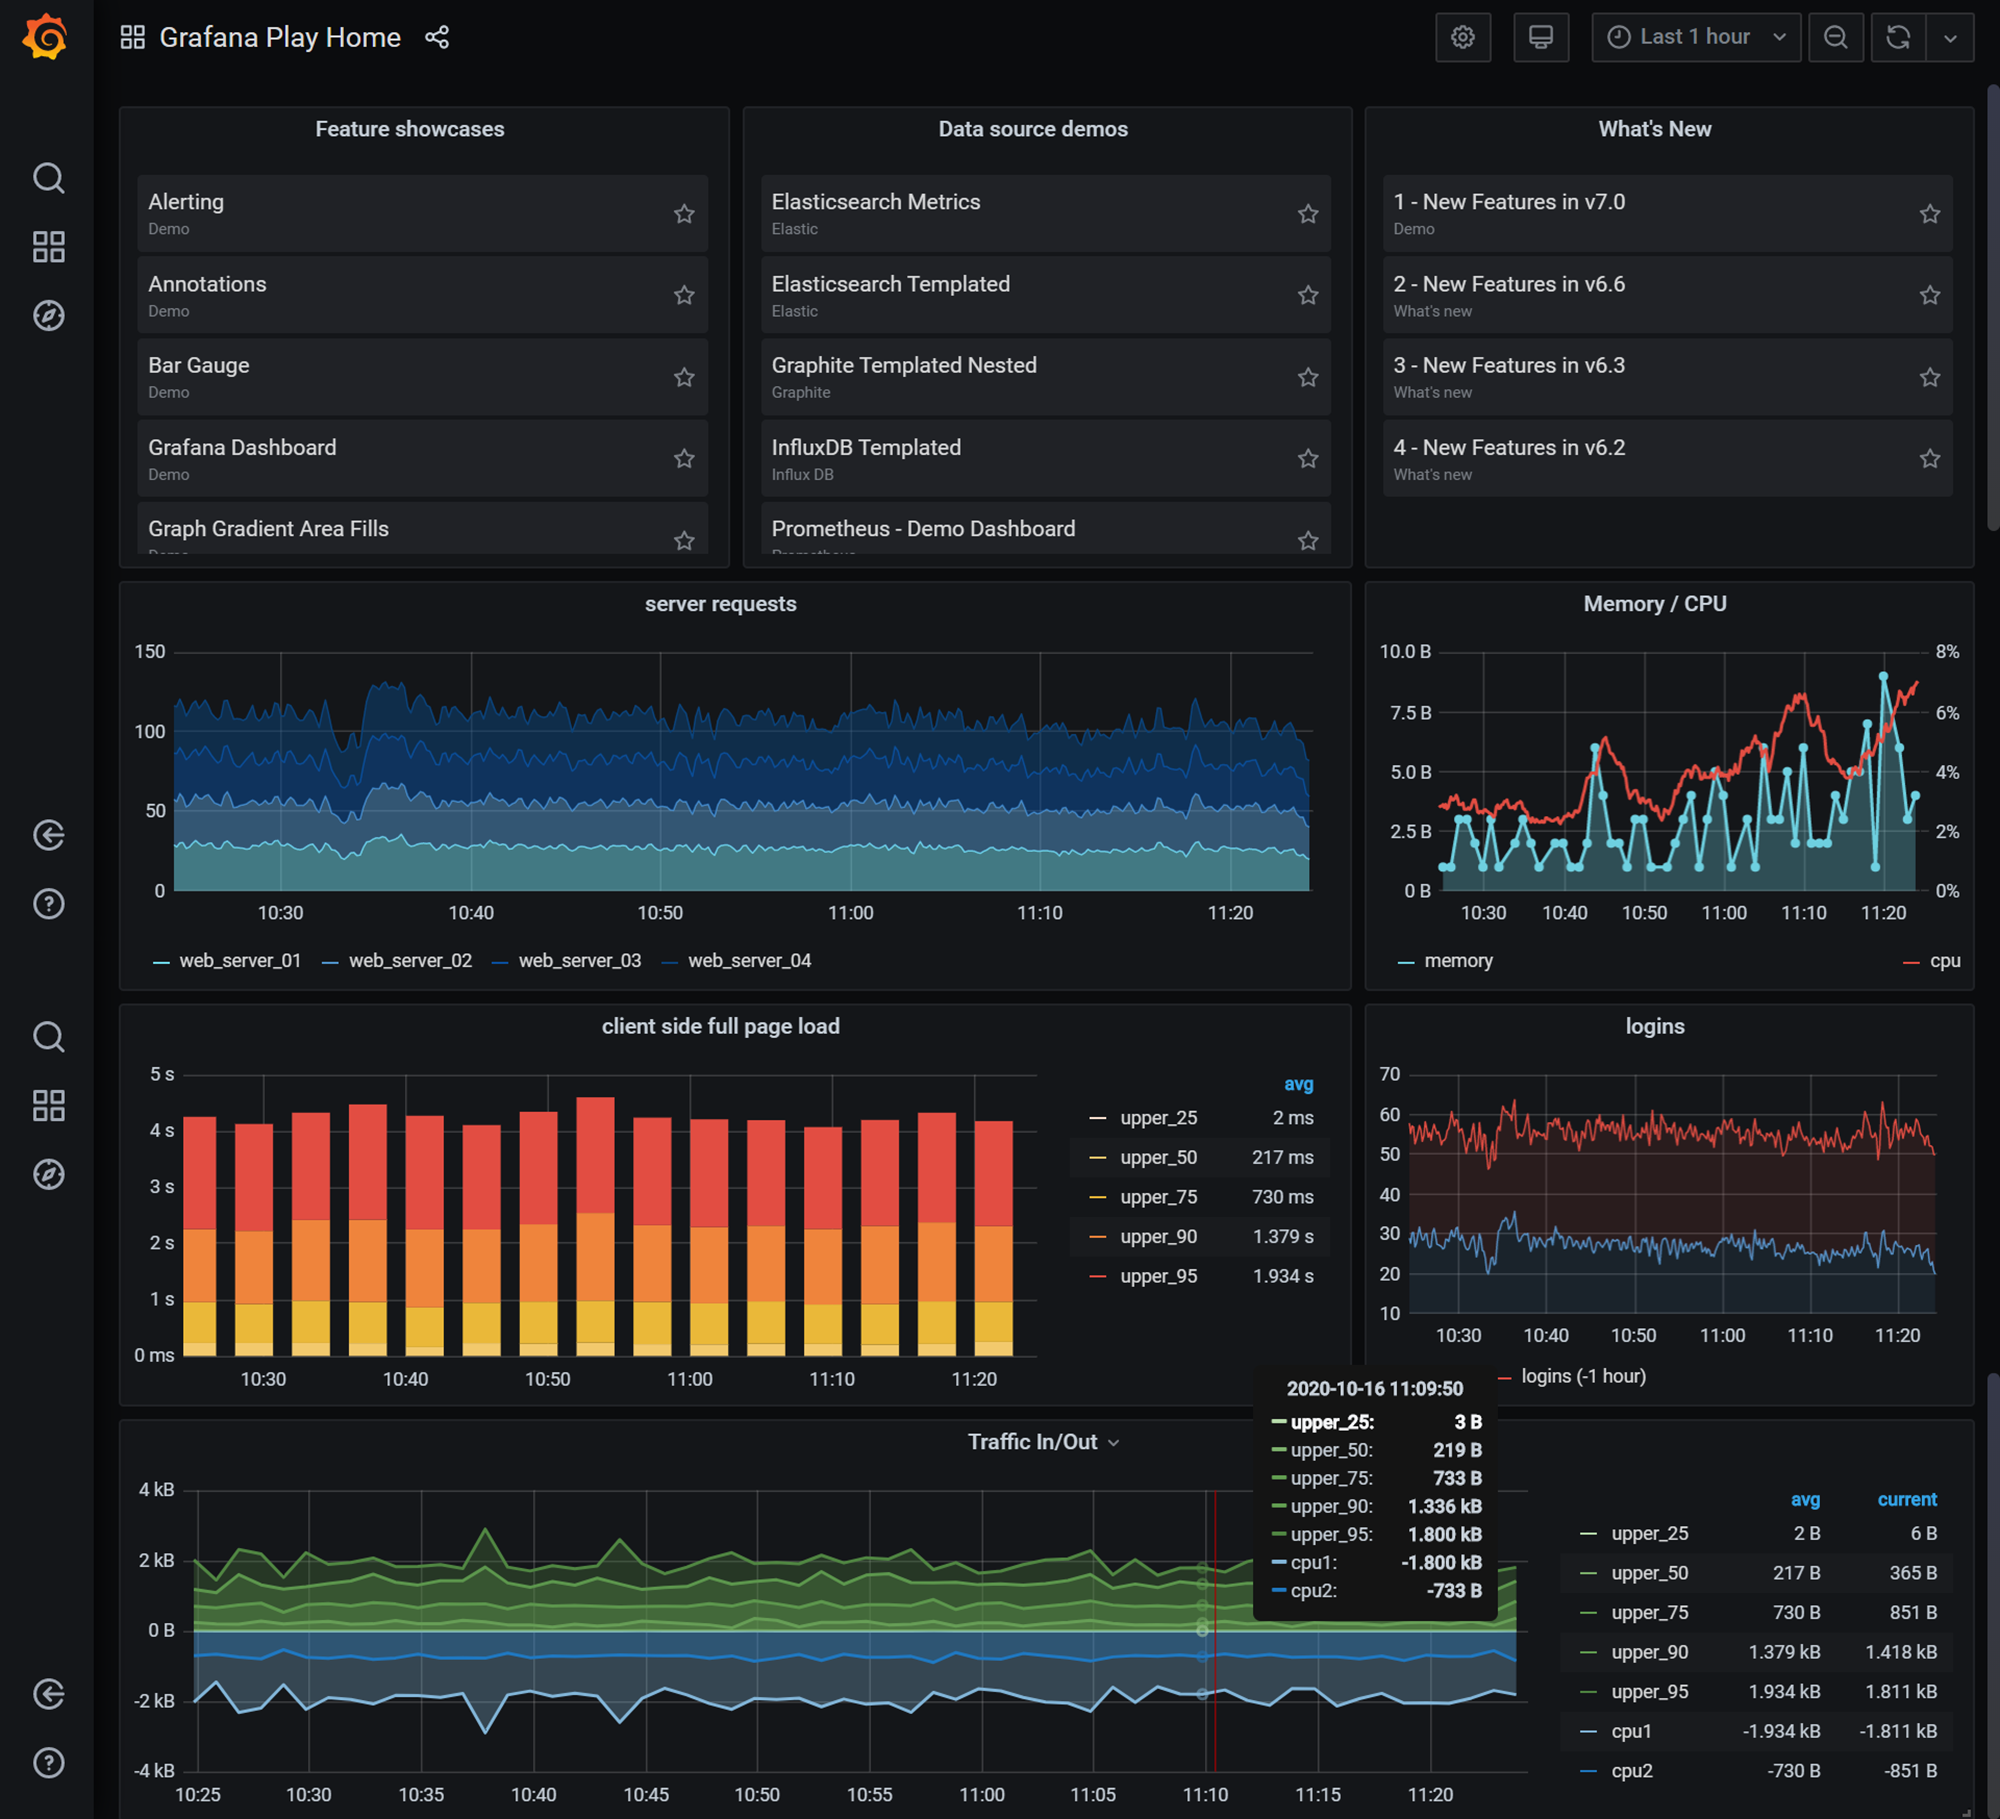The width and height of the screenshot is (2000, 1819).
Task: Sort legend by the current column header
Action: click(x=1906, y=1499)
